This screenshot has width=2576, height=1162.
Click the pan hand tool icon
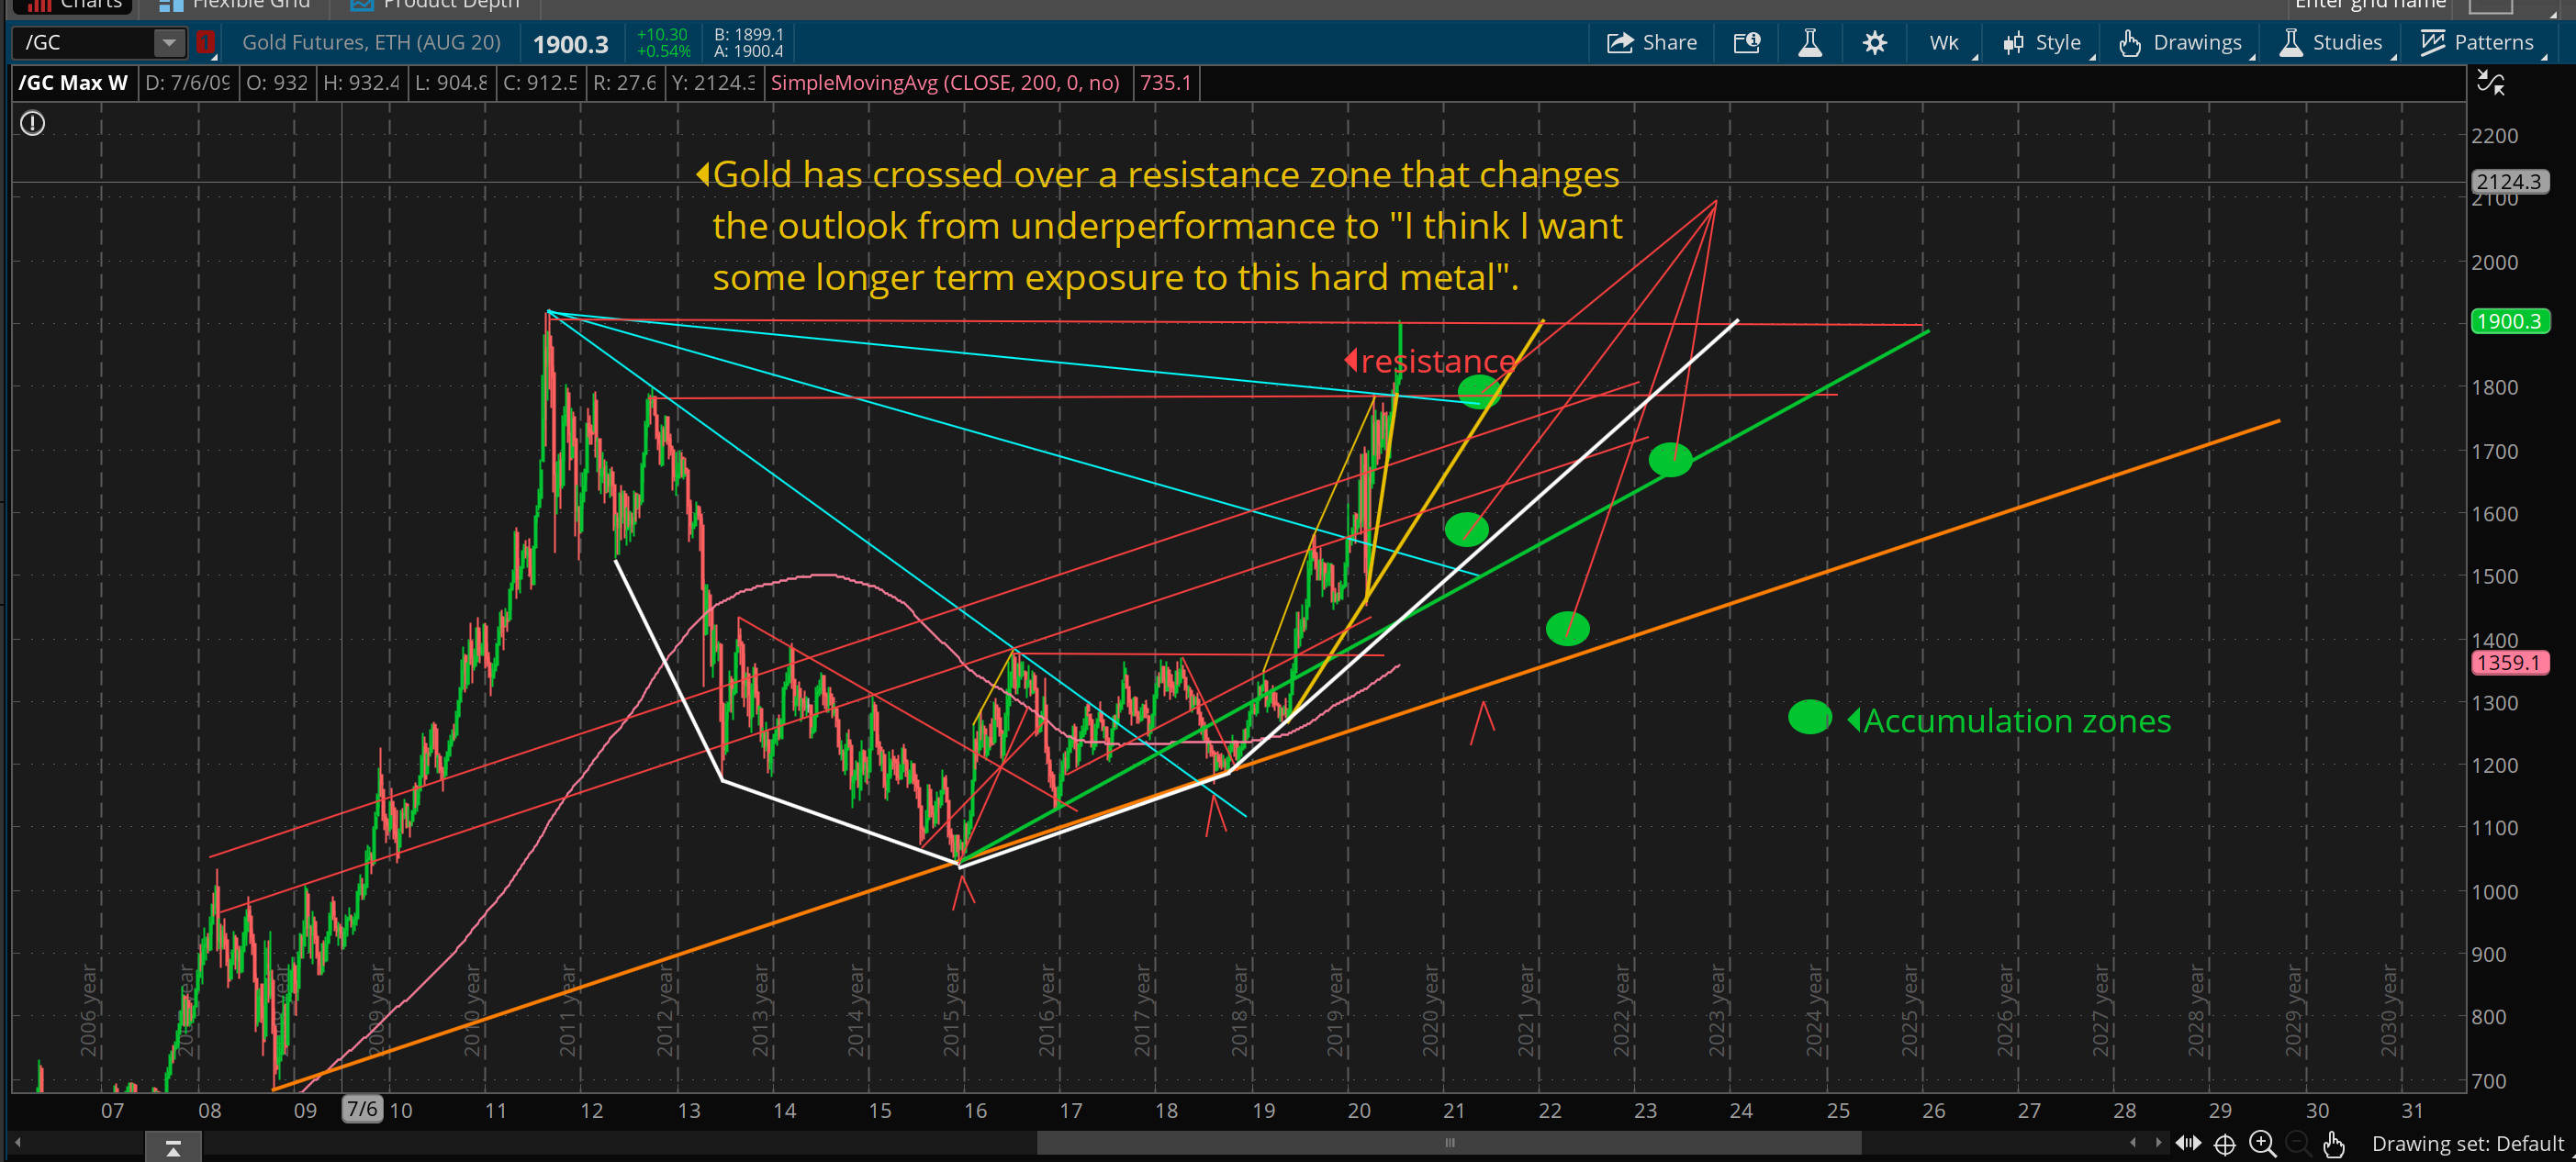click(2334, 1143)
